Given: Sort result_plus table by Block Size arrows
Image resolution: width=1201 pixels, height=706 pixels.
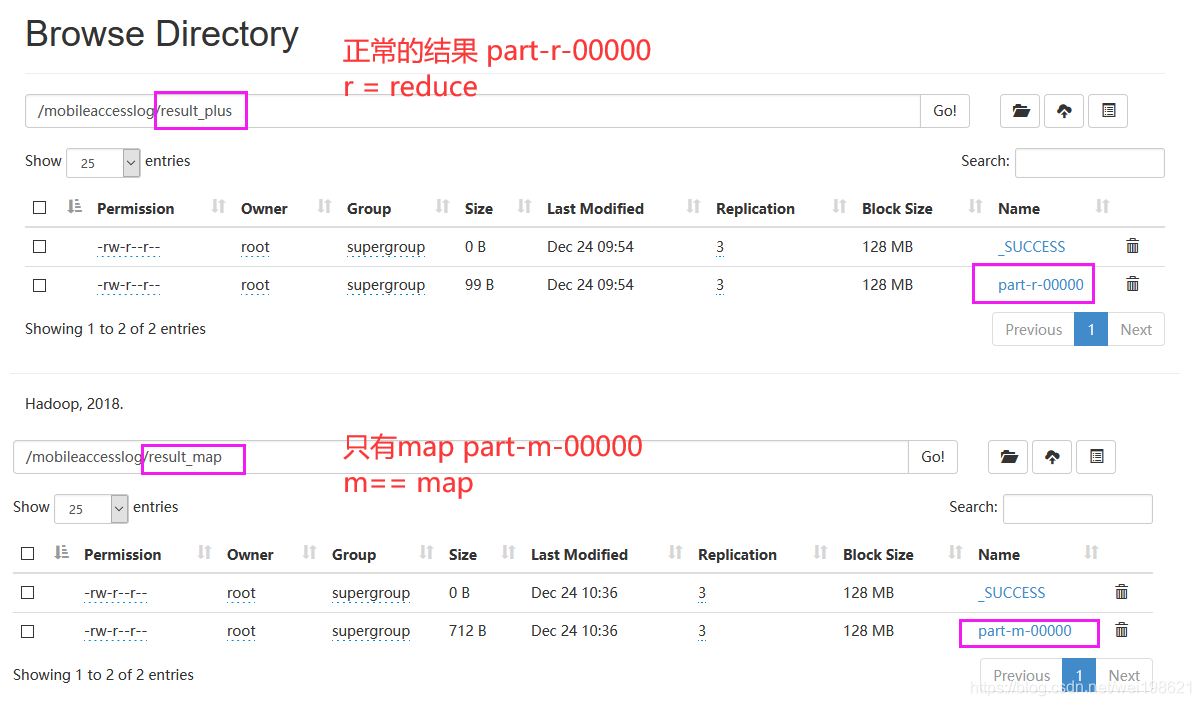Looking at the screenshot, I should click(975, 207).
